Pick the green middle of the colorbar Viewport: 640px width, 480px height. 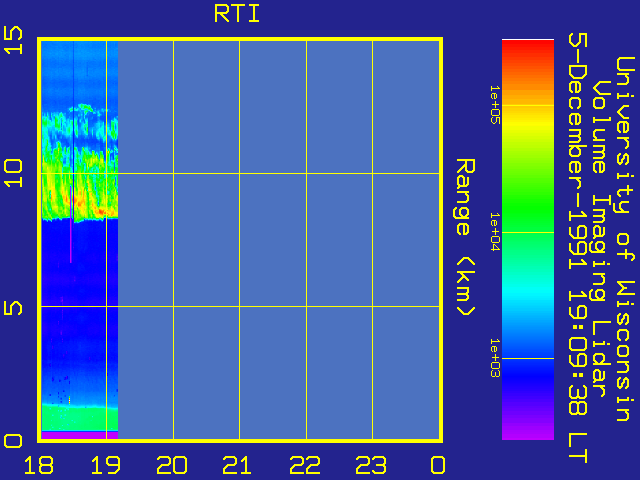click(528, 208)
